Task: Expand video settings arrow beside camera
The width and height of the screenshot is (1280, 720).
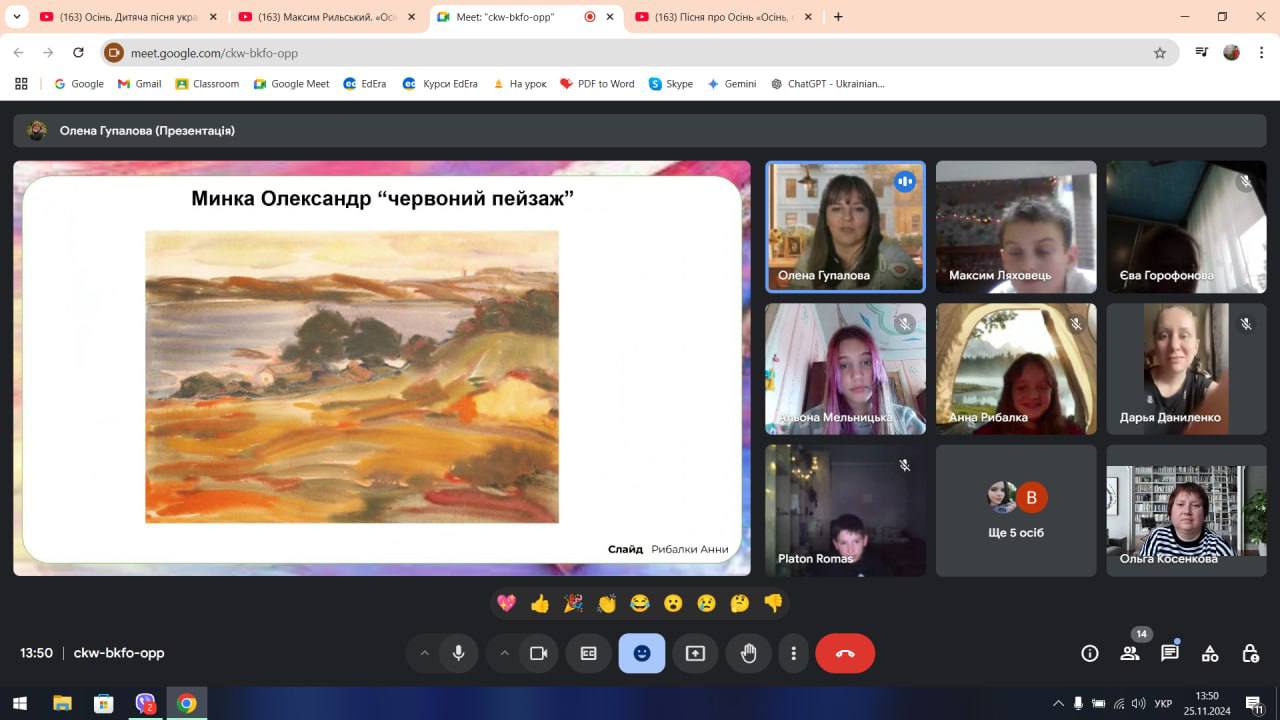Action: (x=504, y=654)
